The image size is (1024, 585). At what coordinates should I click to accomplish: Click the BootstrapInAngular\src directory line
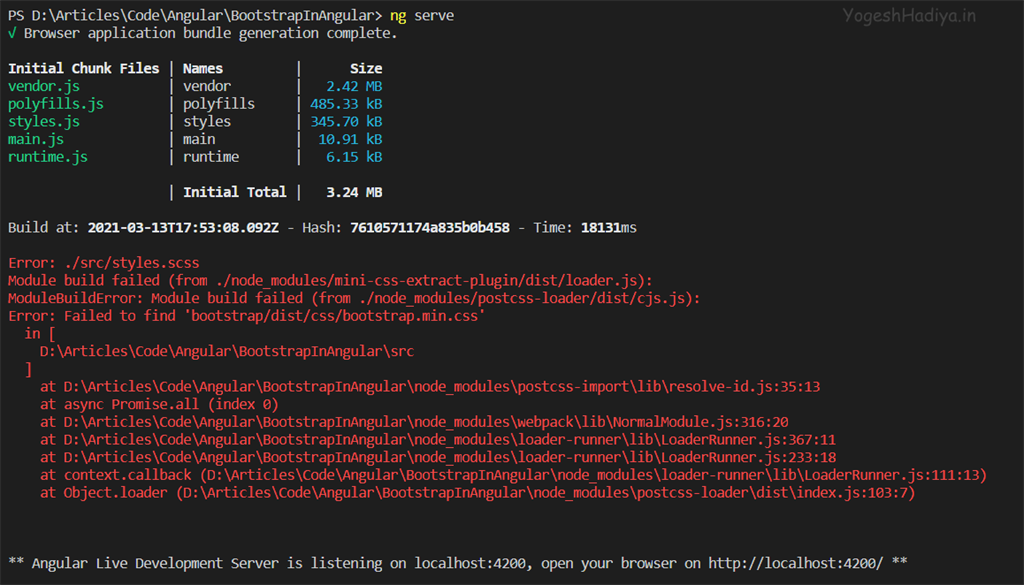click(227, 351)
